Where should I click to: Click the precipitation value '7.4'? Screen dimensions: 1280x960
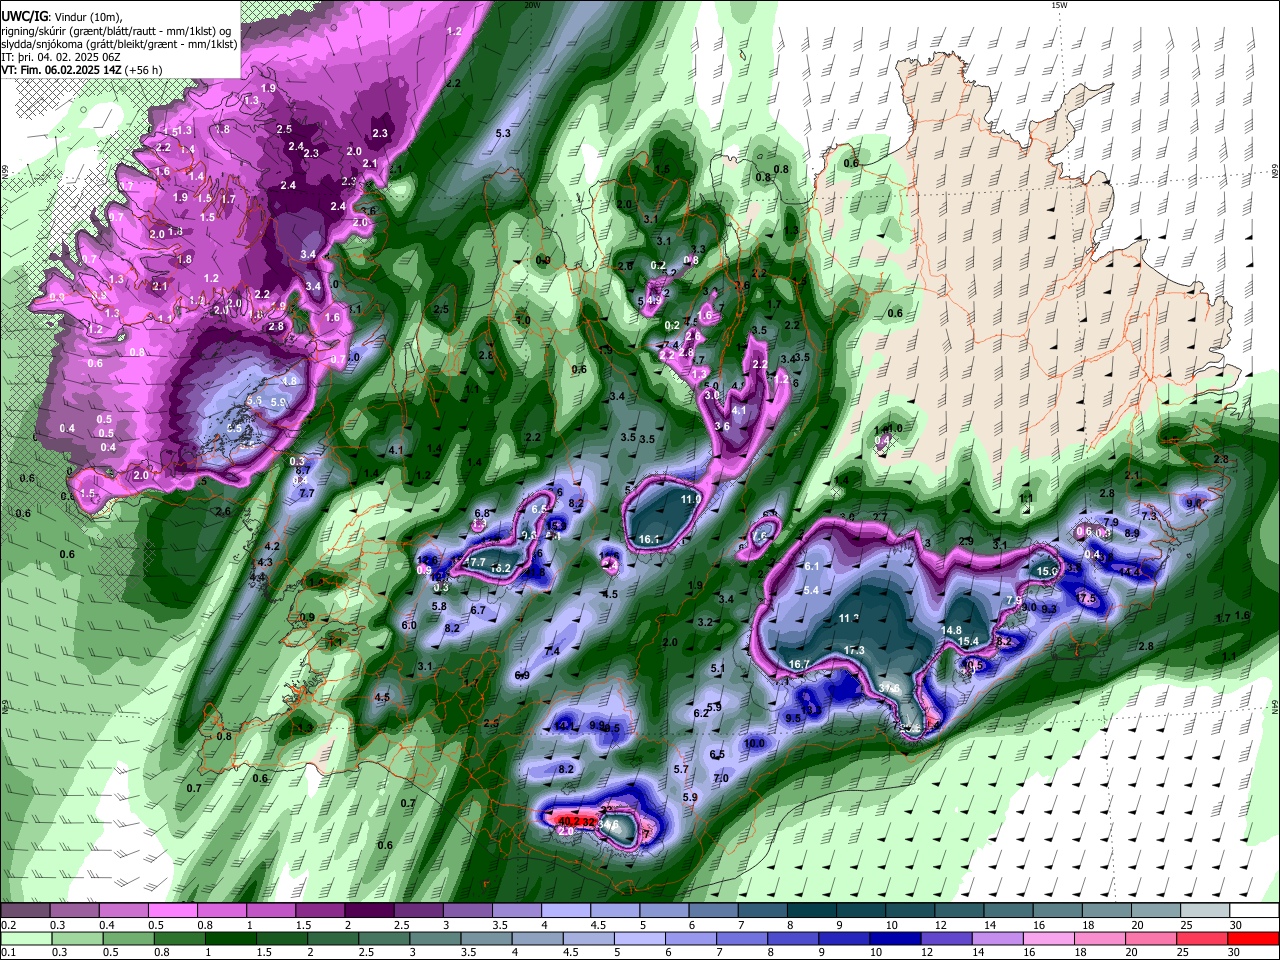point(552,651)
